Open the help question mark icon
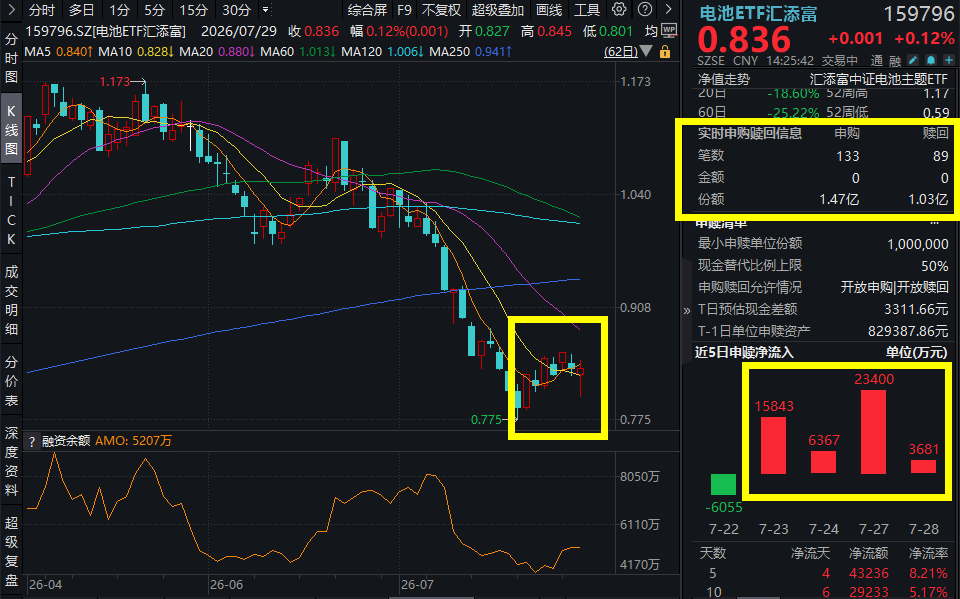This screenshot has height=599, width=960. point(645,10)
